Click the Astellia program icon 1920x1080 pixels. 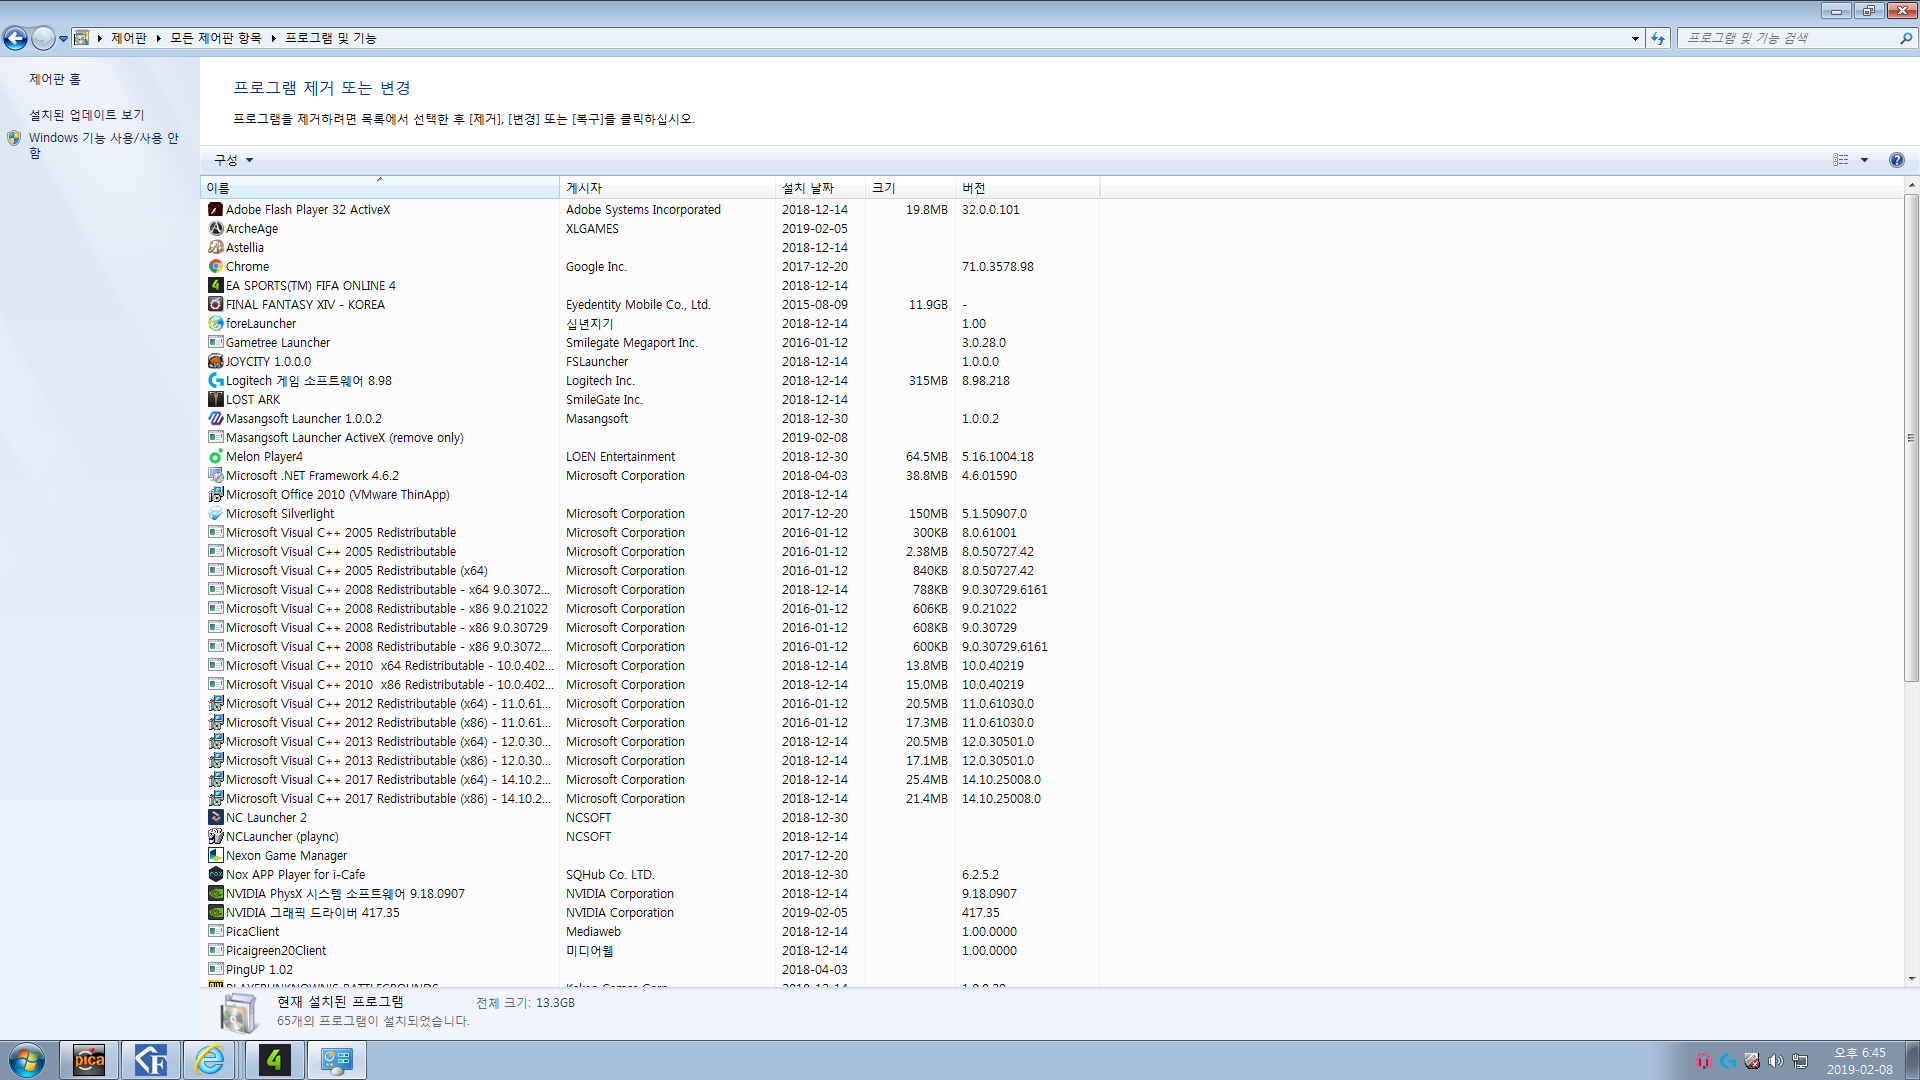[x=215, y=248]
